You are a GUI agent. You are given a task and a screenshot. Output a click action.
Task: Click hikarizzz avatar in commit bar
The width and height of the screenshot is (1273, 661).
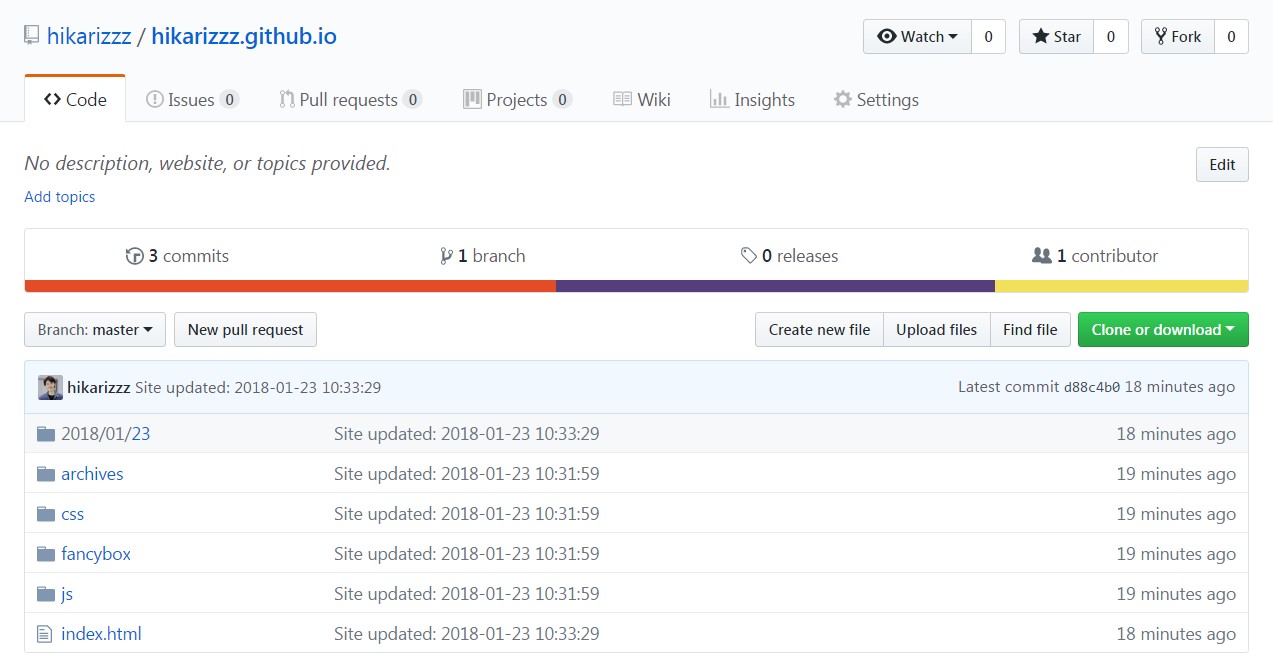click(x=50, y=387)
